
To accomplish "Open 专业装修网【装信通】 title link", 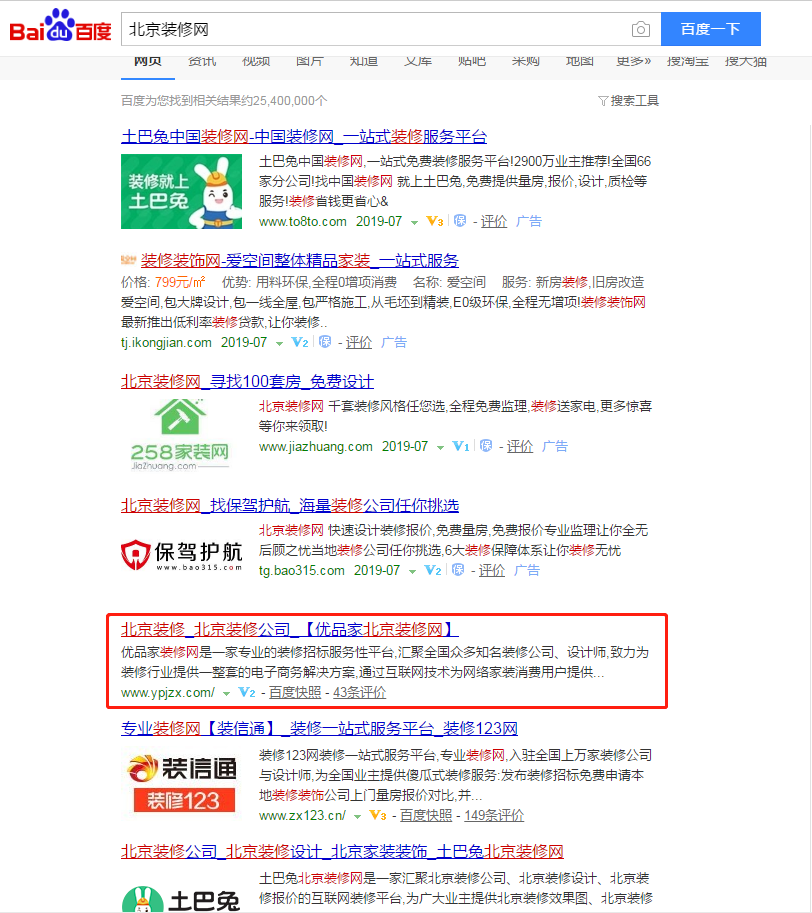I will click(320, 729).
